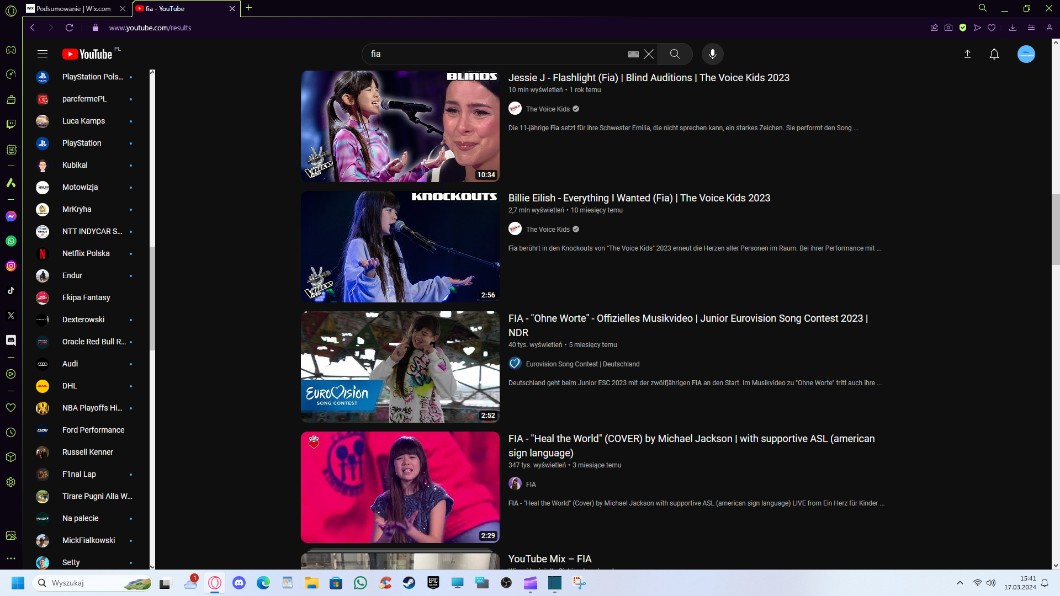Open the YouTube account avatar menu
Image resolution: width=1060 pixels, height=596 pixels.
[1026, 54]
